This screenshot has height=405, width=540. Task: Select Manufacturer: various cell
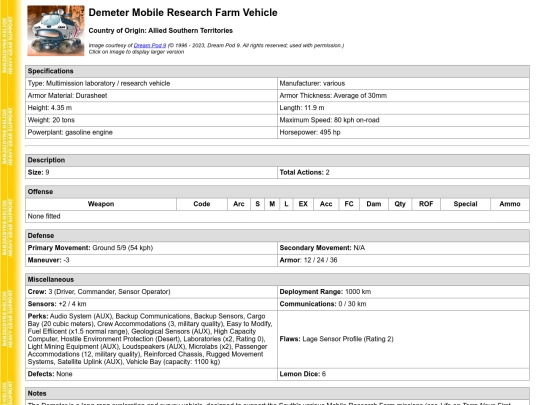click(x=403, y=84)
